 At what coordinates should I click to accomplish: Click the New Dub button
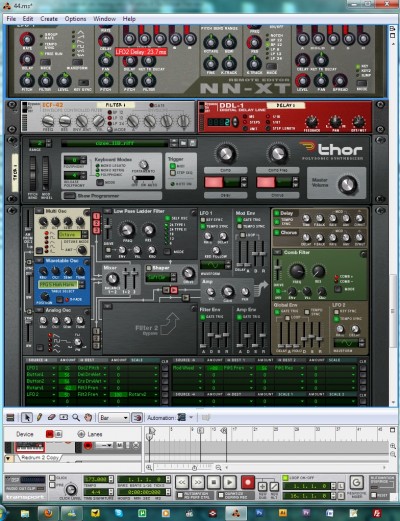pyautogui.click(x=262, y=486)
